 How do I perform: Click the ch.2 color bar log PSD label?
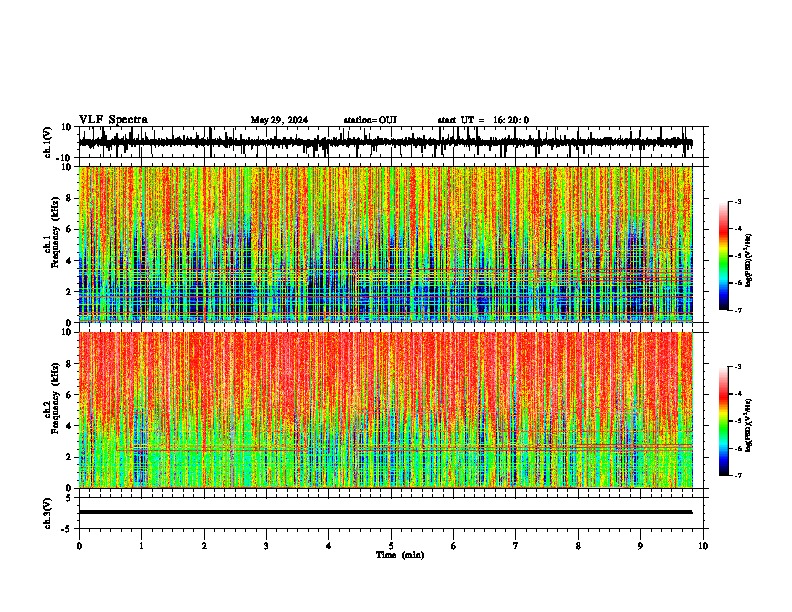click(x=748, y=426)
